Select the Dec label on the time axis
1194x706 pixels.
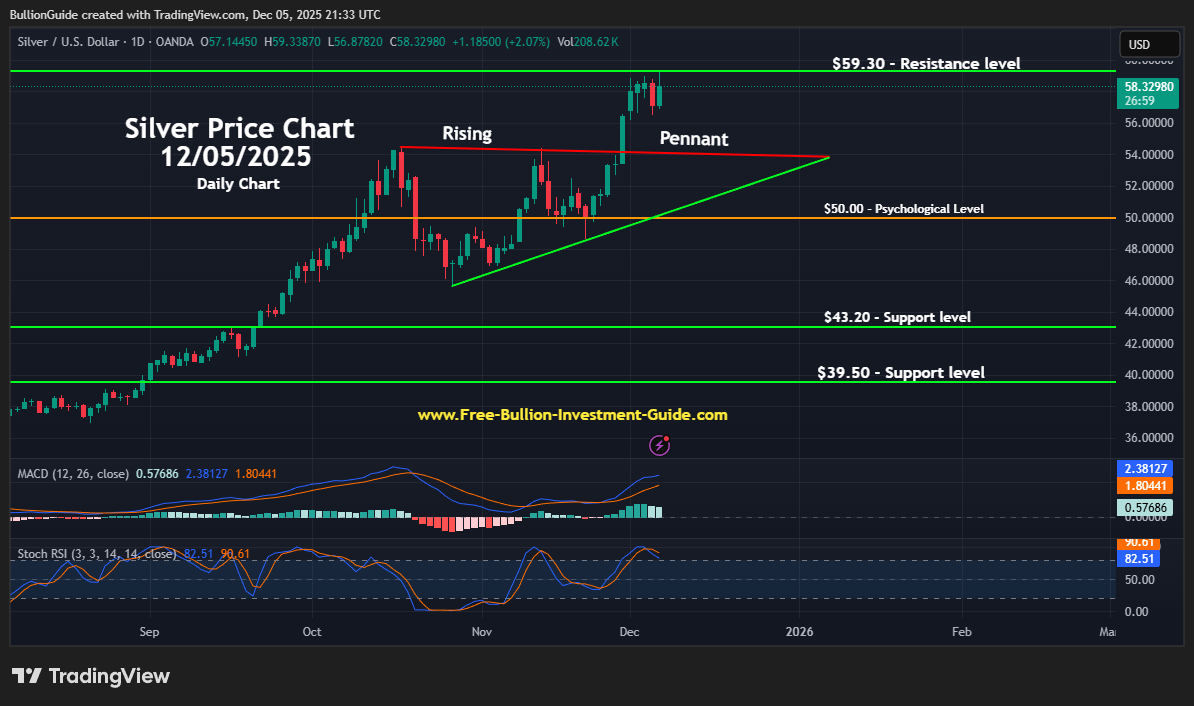pos(629,632)
